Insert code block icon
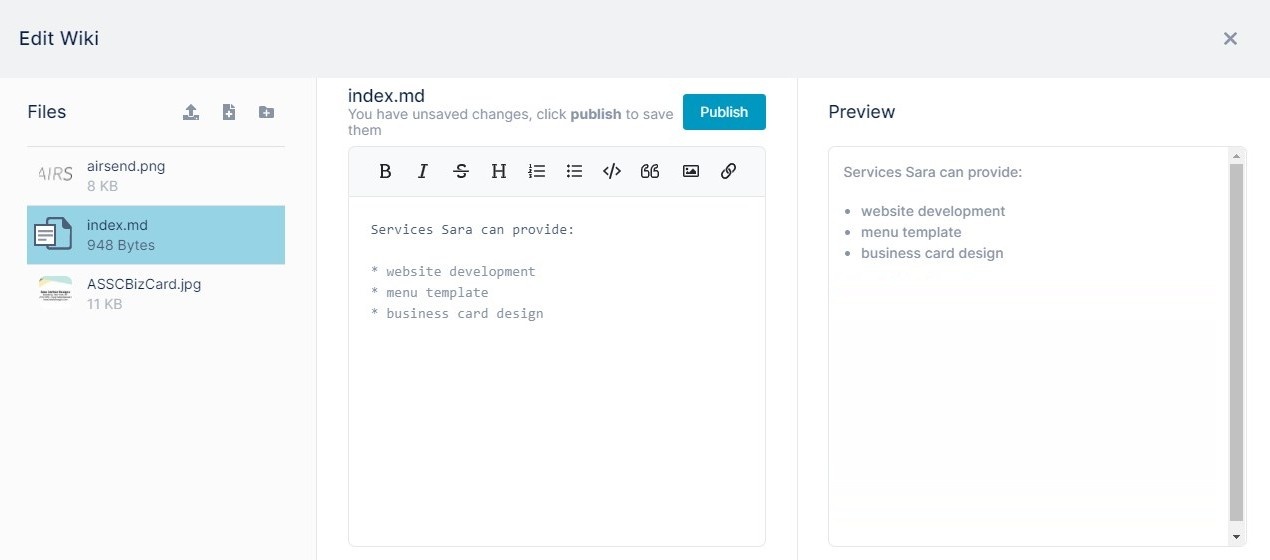The height and width of the screenshot is (560, 1270). coord(612,171)
